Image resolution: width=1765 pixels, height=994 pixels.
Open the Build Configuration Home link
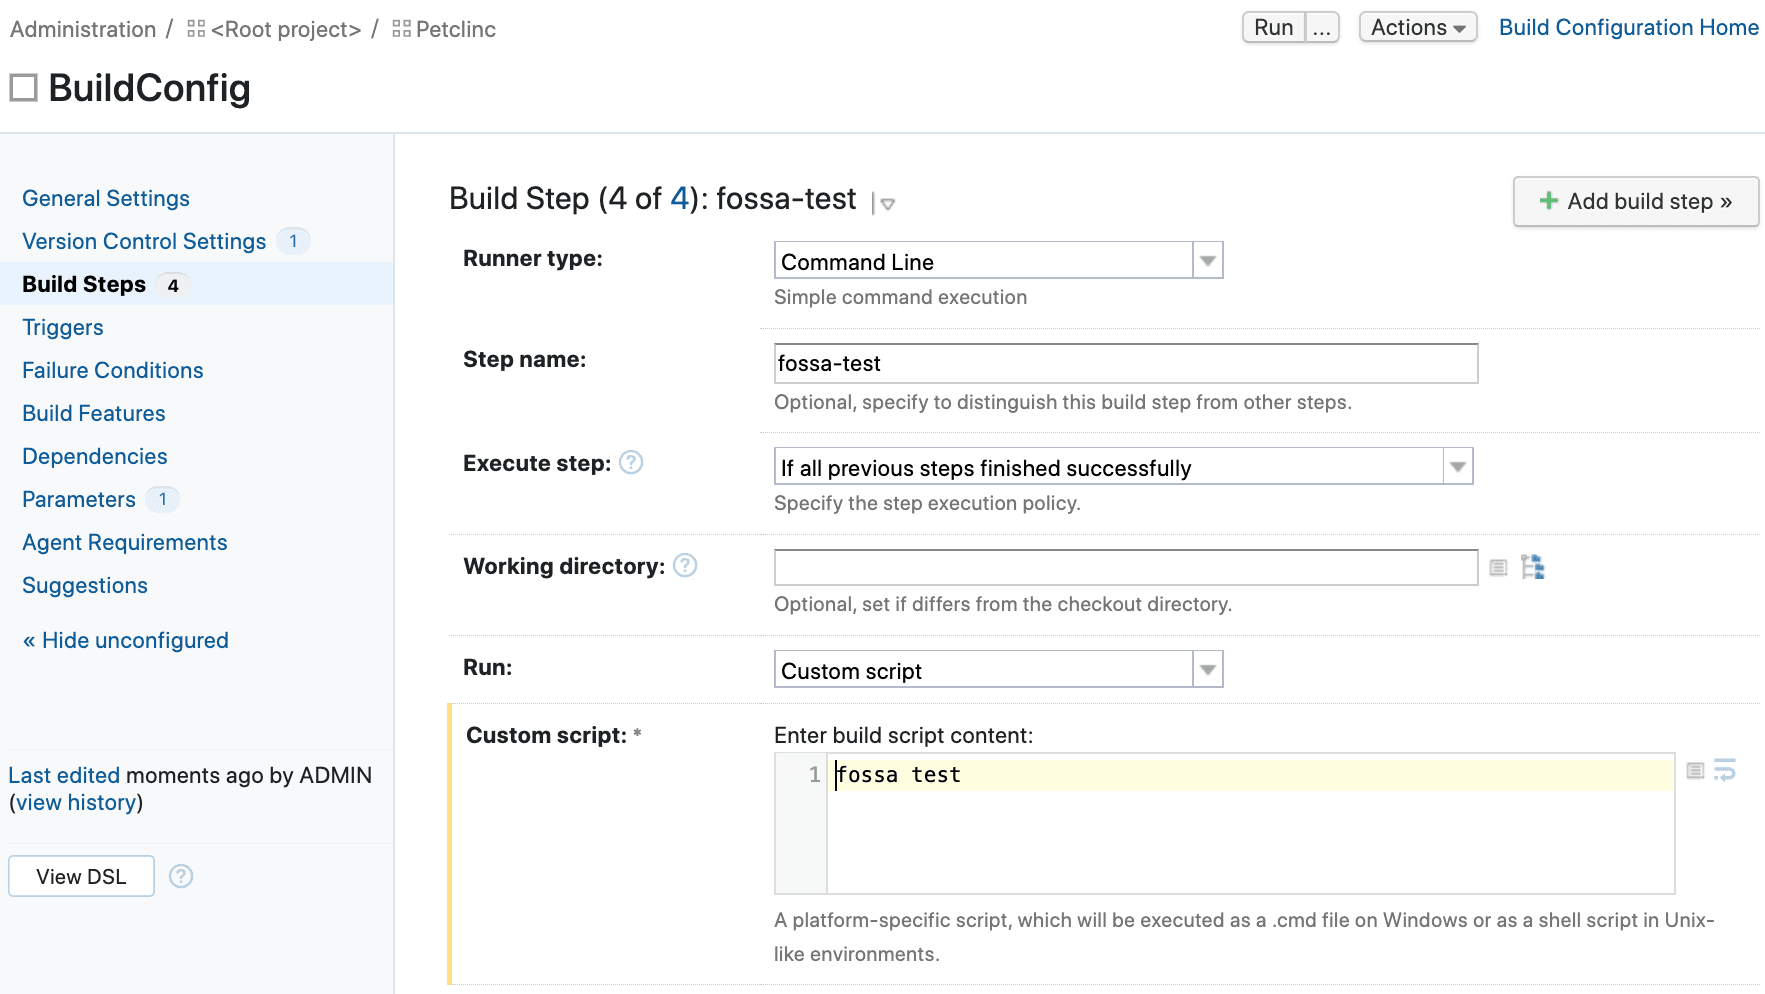(1629, 27)
